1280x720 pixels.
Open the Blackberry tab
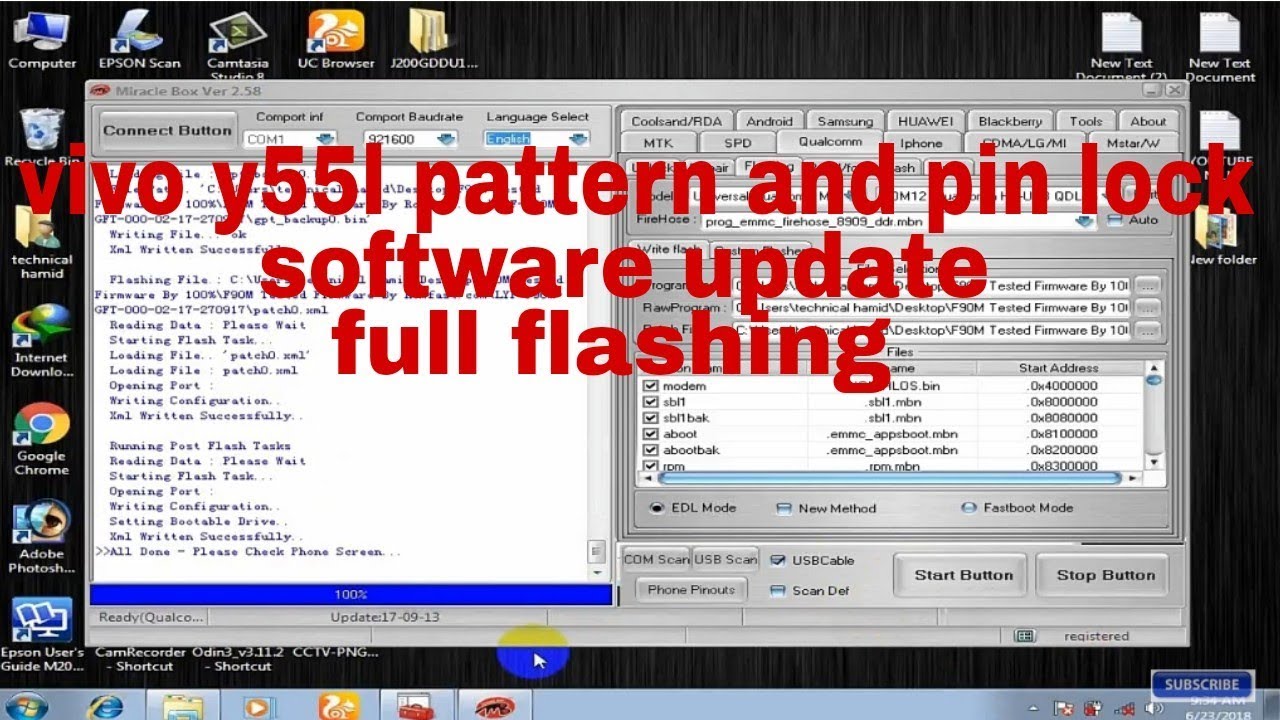(1010, 121)
